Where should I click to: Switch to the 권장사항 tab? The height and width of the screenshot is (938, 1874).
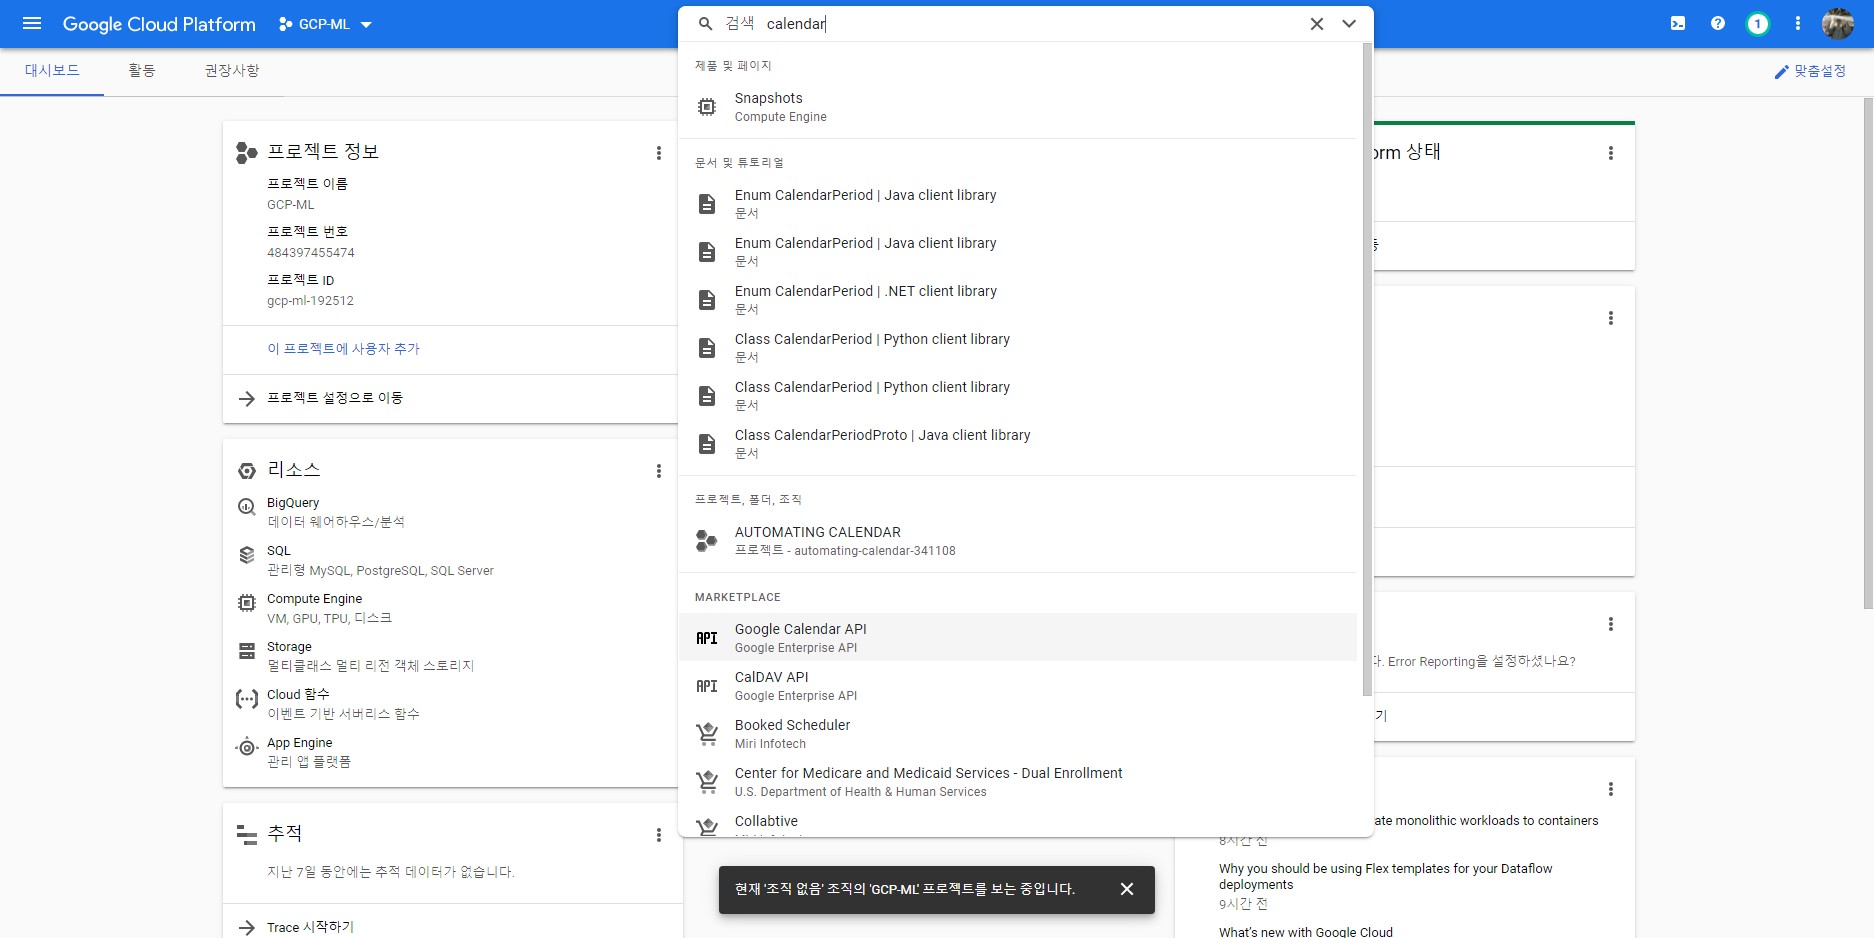232,71
